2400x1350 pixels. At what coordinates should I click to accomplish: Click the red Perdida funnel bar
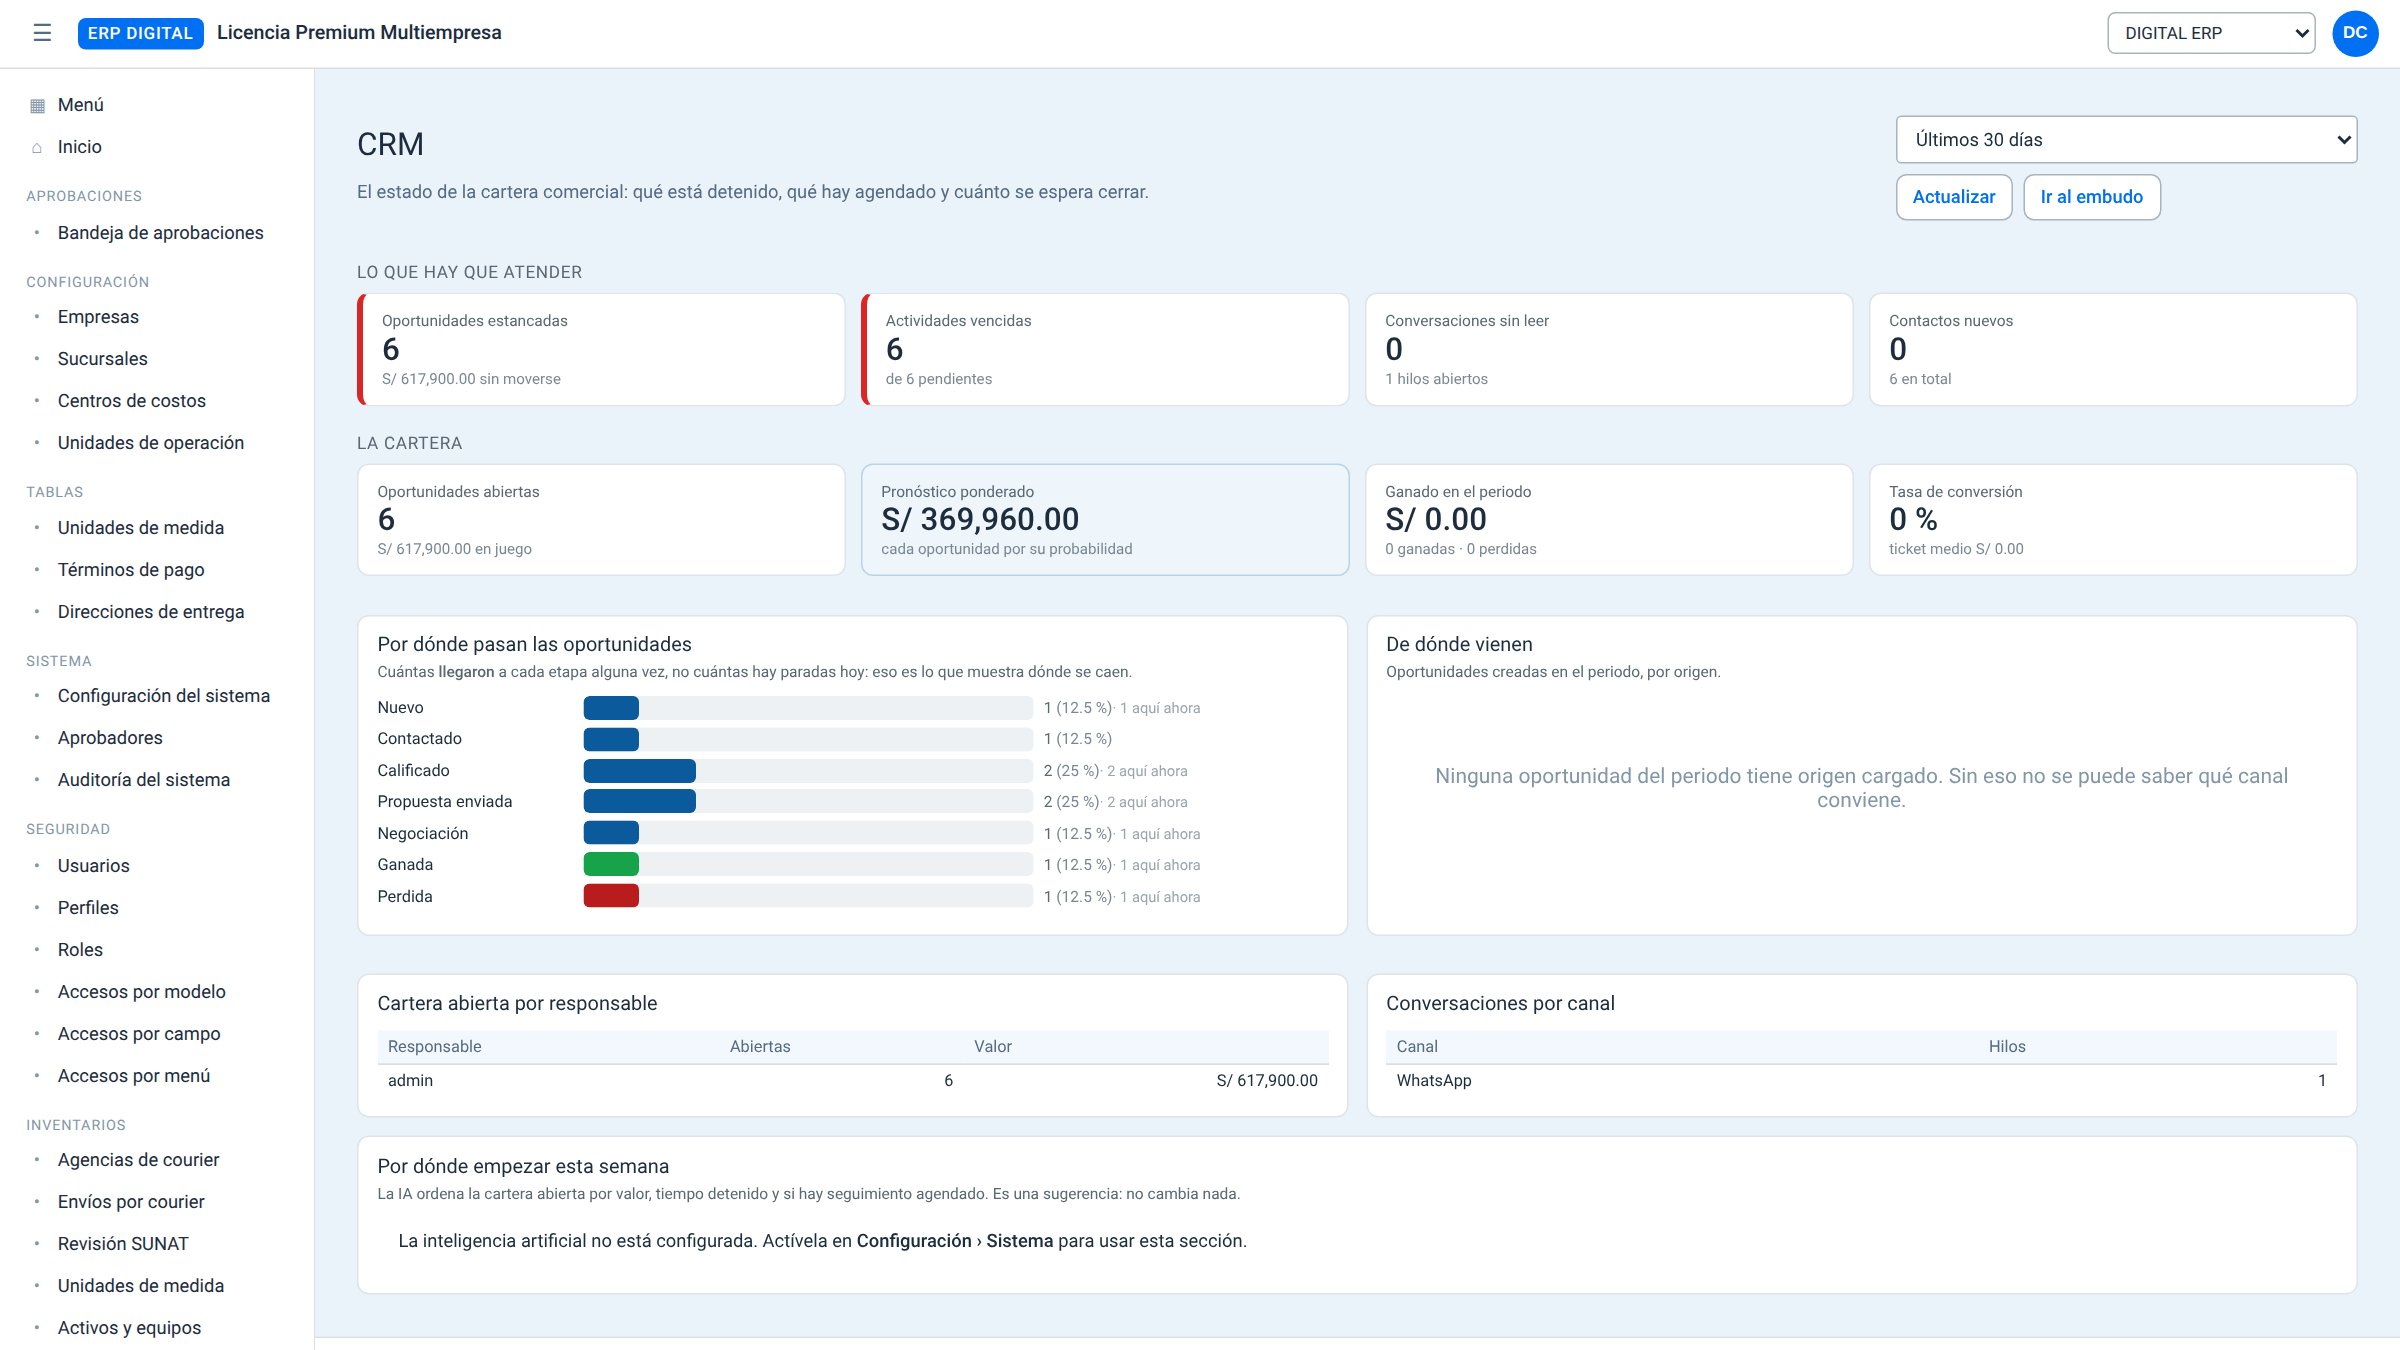pos(611,896)
